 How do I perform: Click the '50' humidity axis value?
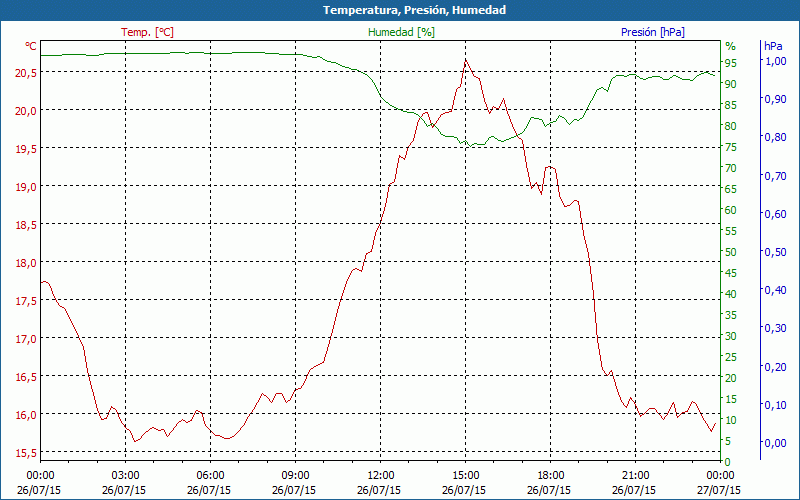pyautogui.click(x=731, y=252)
